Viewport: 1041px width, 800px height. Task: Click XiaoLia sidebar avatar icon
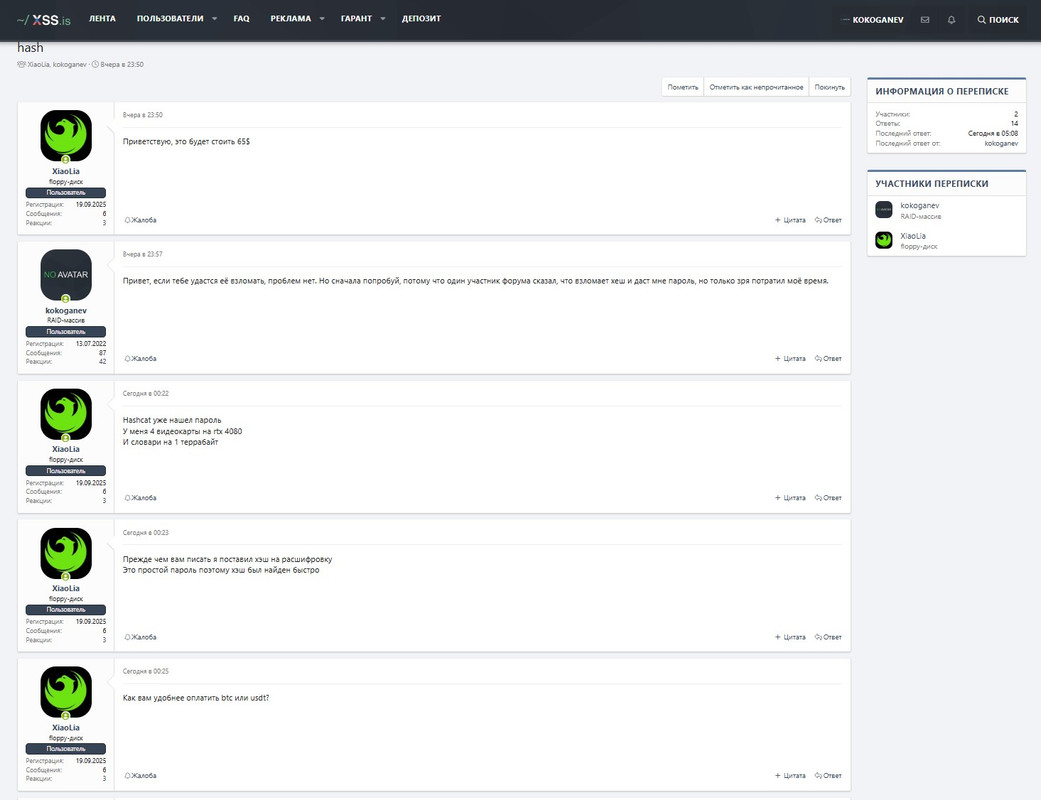tap(884, 240)
